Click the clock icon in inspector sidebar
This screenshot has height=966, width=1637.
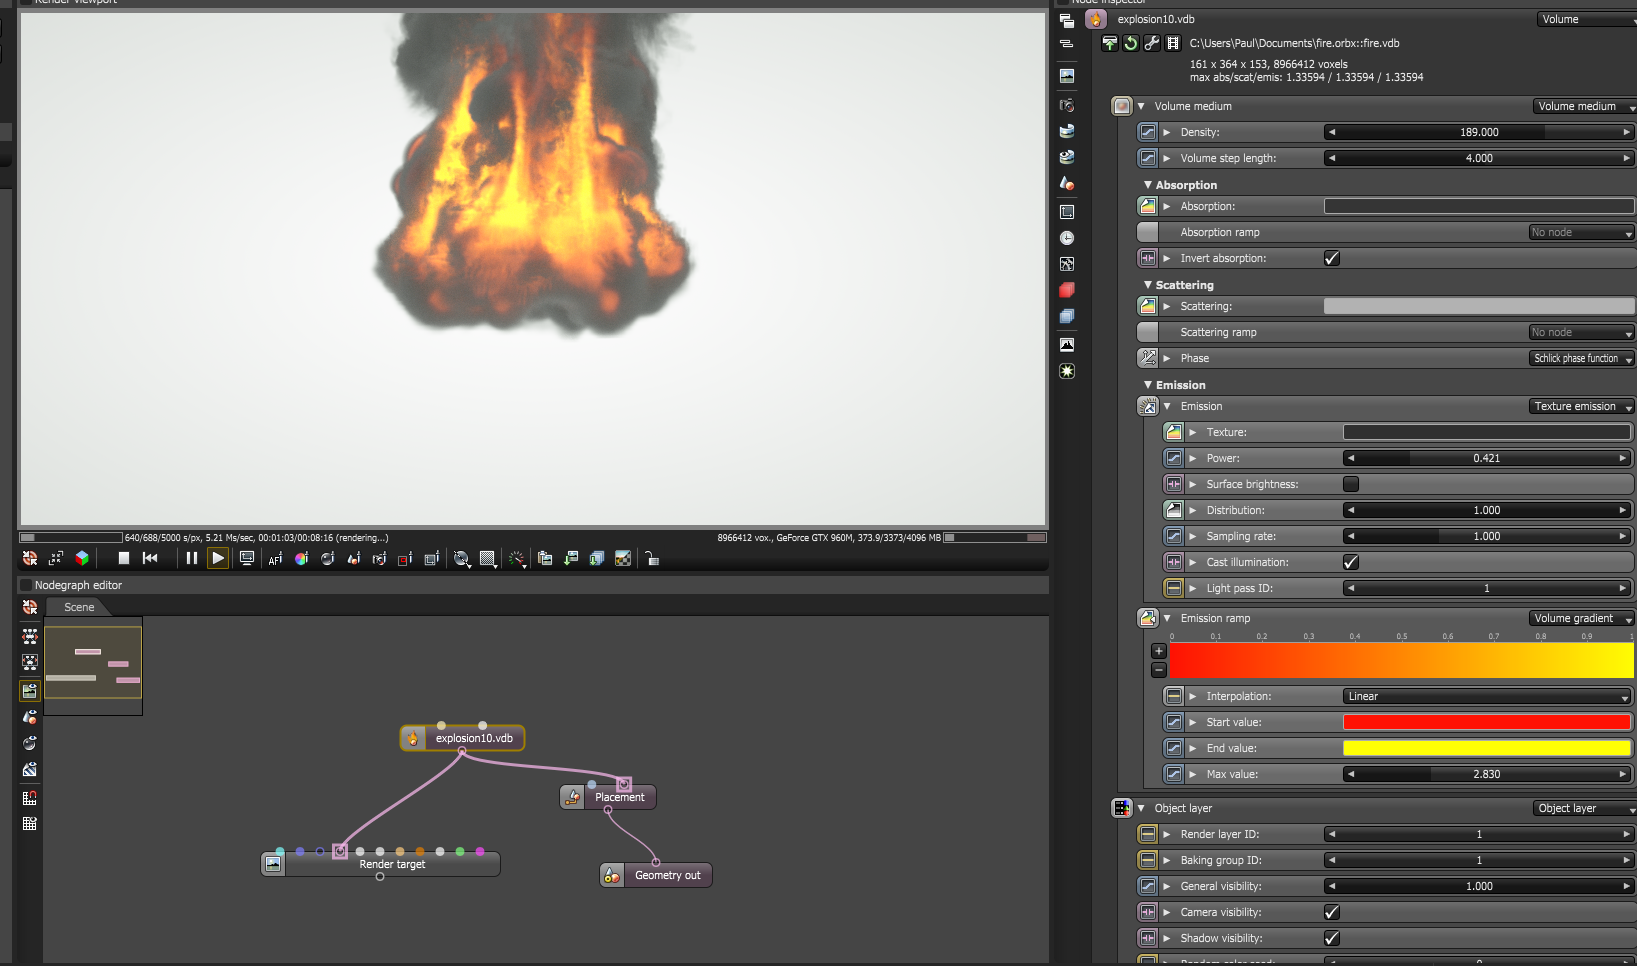[x=1067, y=238]
